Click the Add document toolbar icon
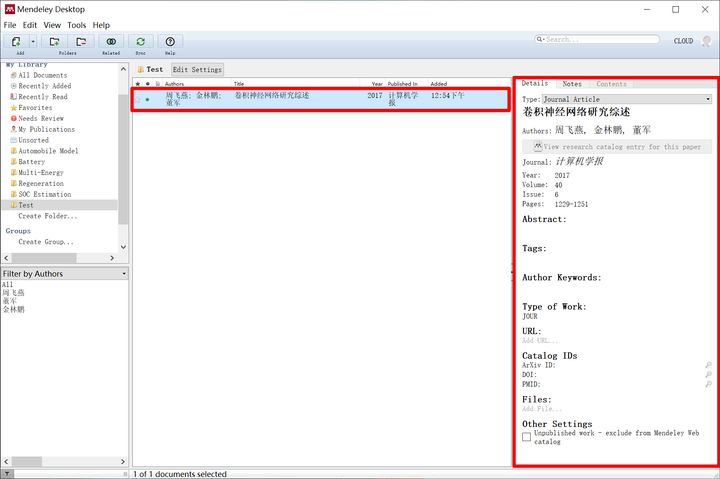720x479 pixels. 16,42
